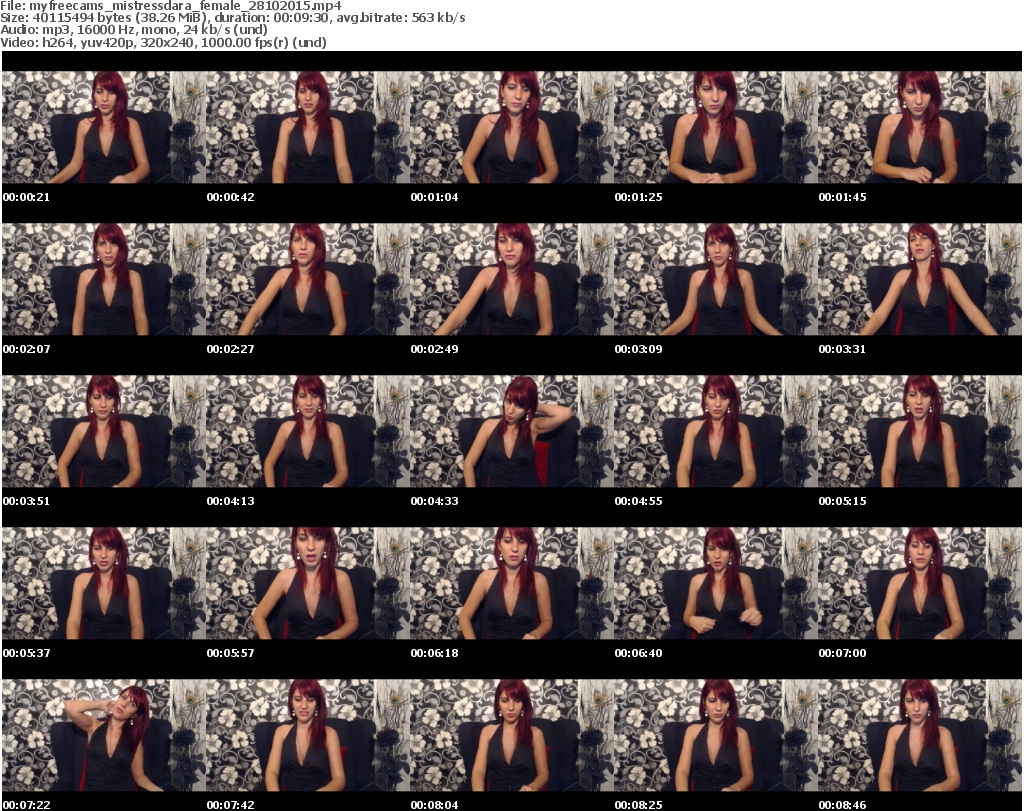
Task: Select the thumbnail frame at 00:07:22
Action: pyautogui.click(x=104, y=735)
